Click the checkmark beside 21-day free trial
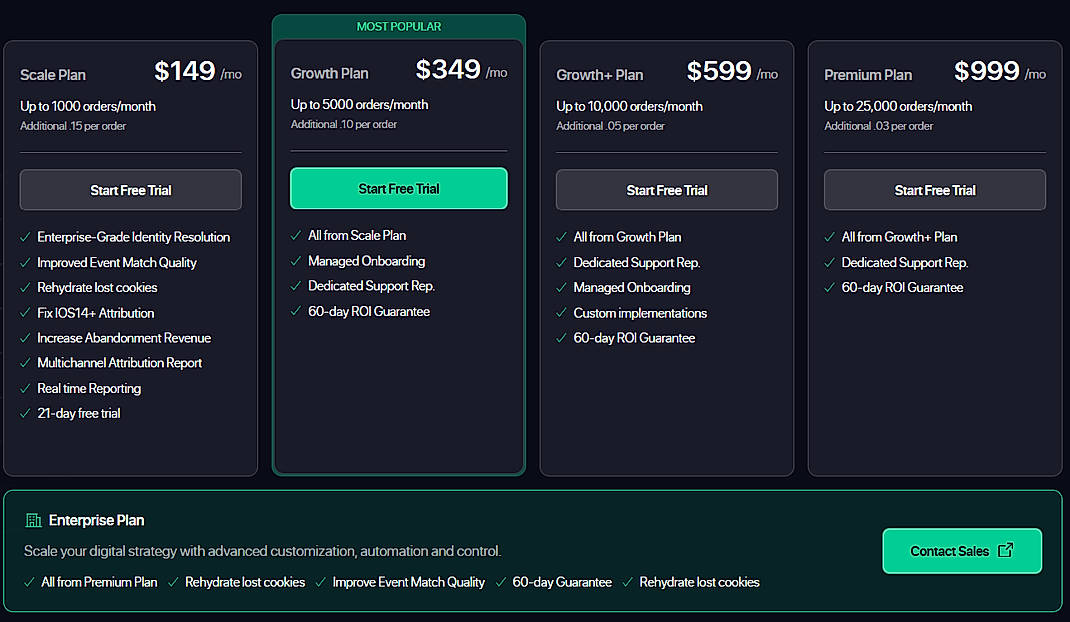 tap(23, 412)
